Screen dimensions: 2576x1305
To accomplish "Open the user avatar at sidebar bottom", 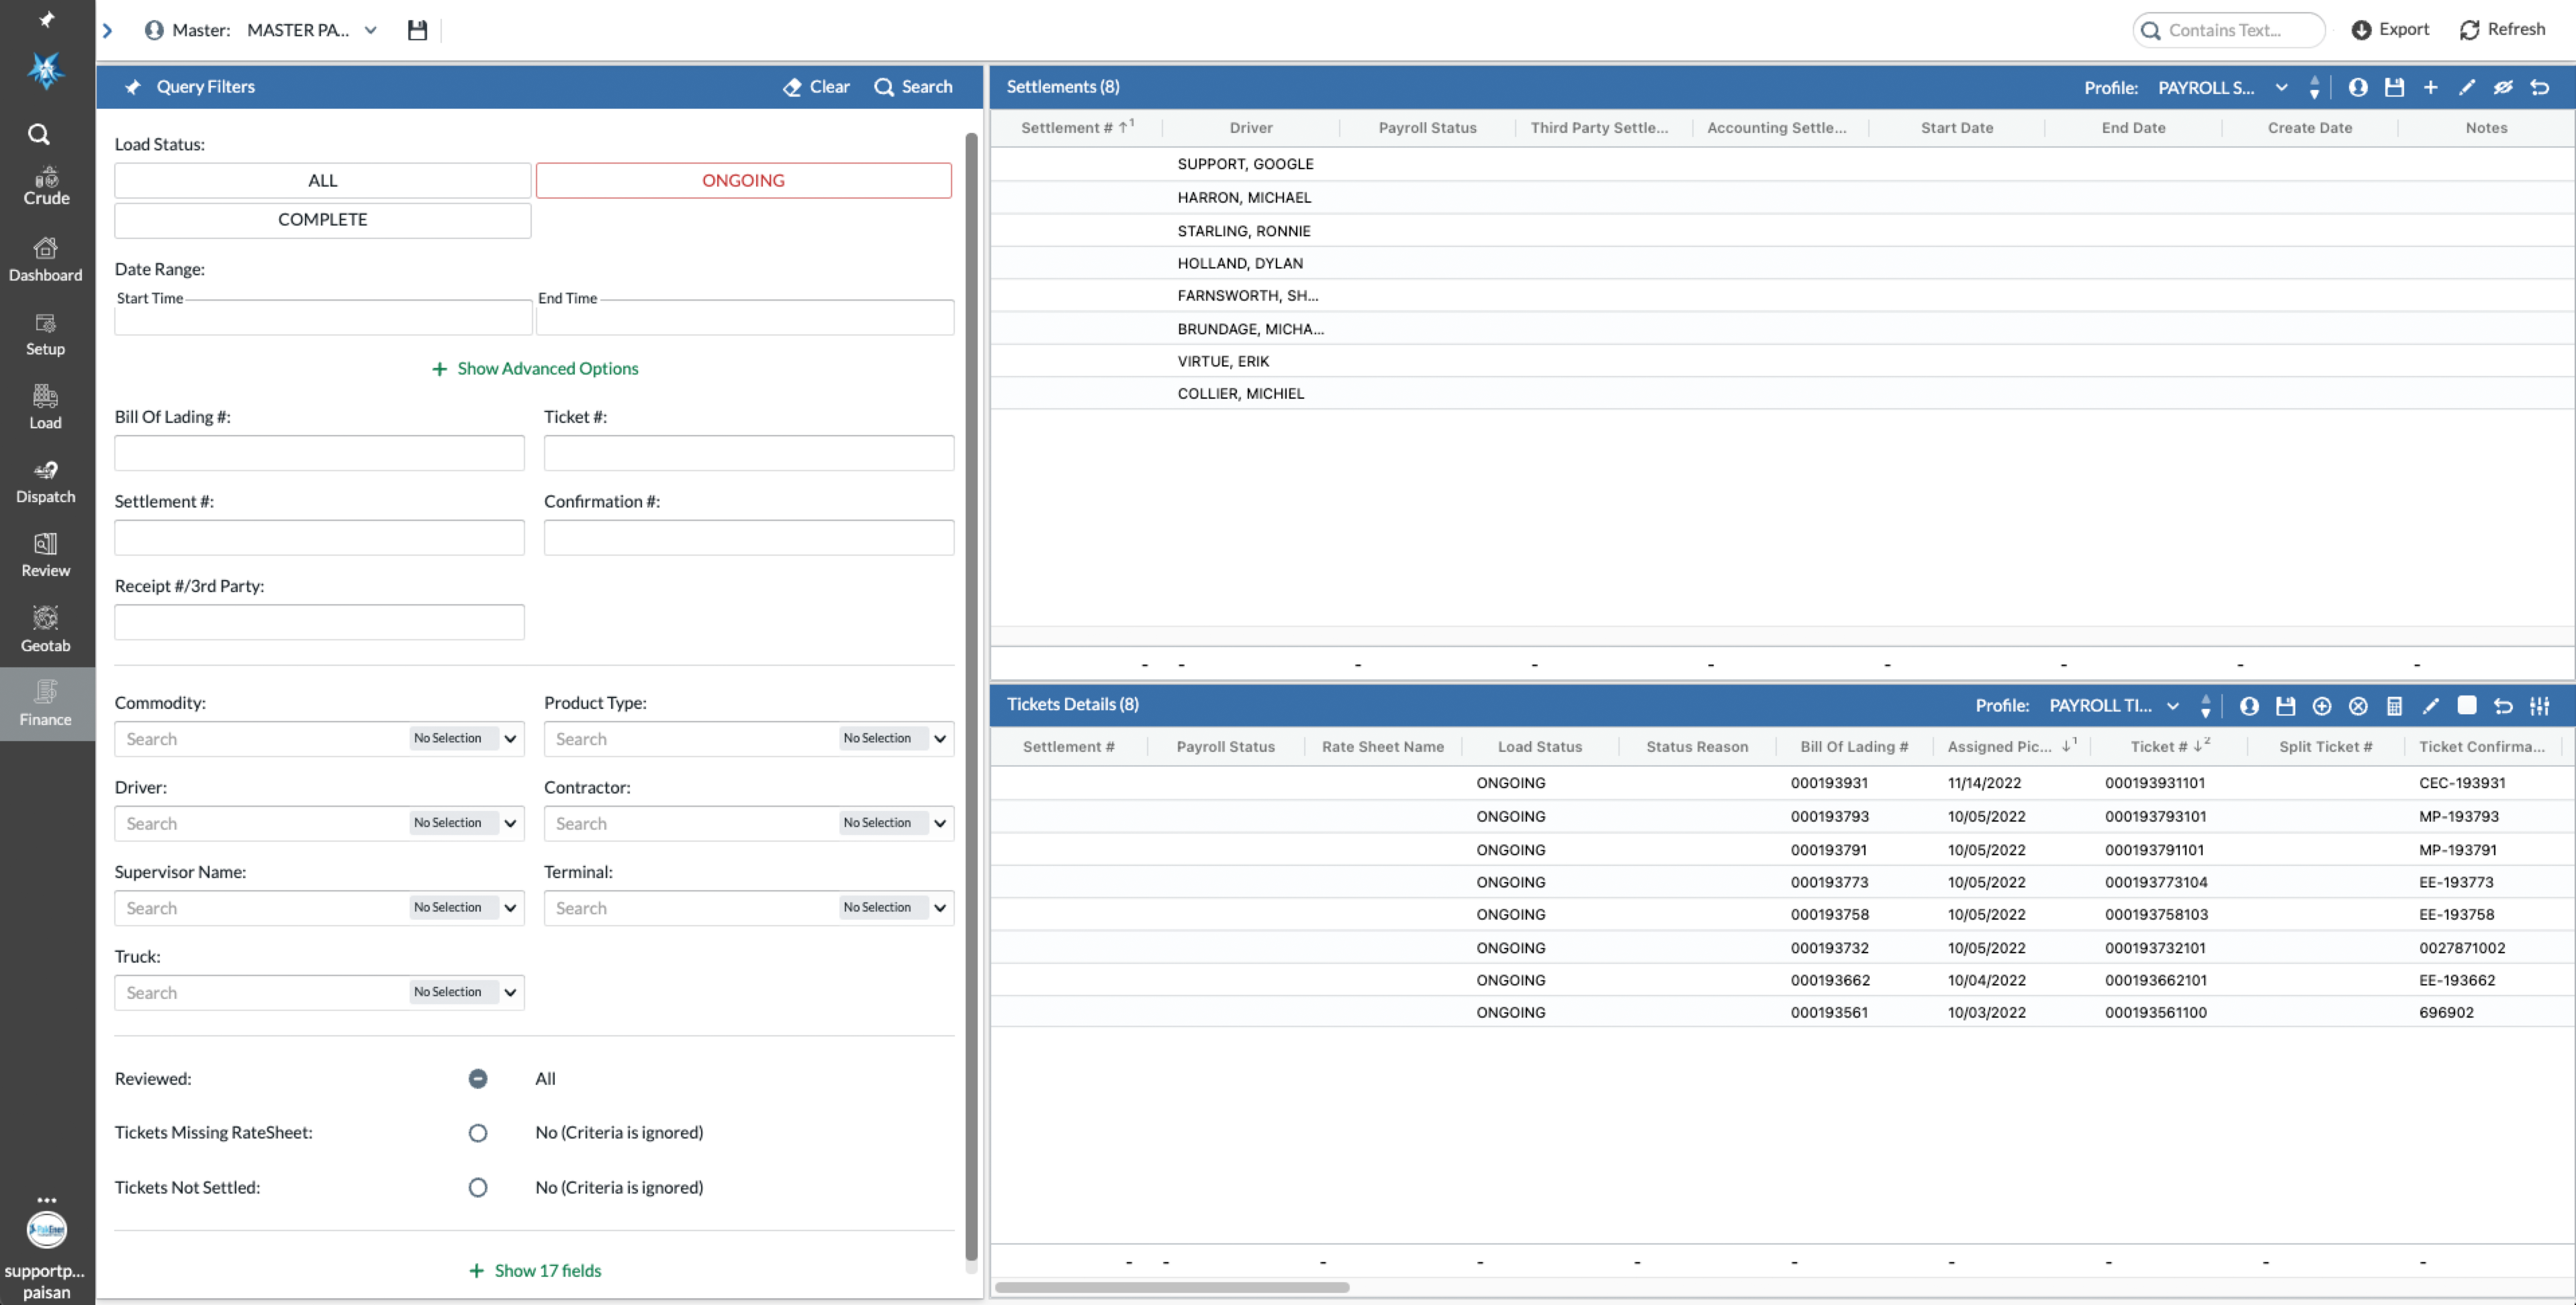I will tap(46, 1230).
